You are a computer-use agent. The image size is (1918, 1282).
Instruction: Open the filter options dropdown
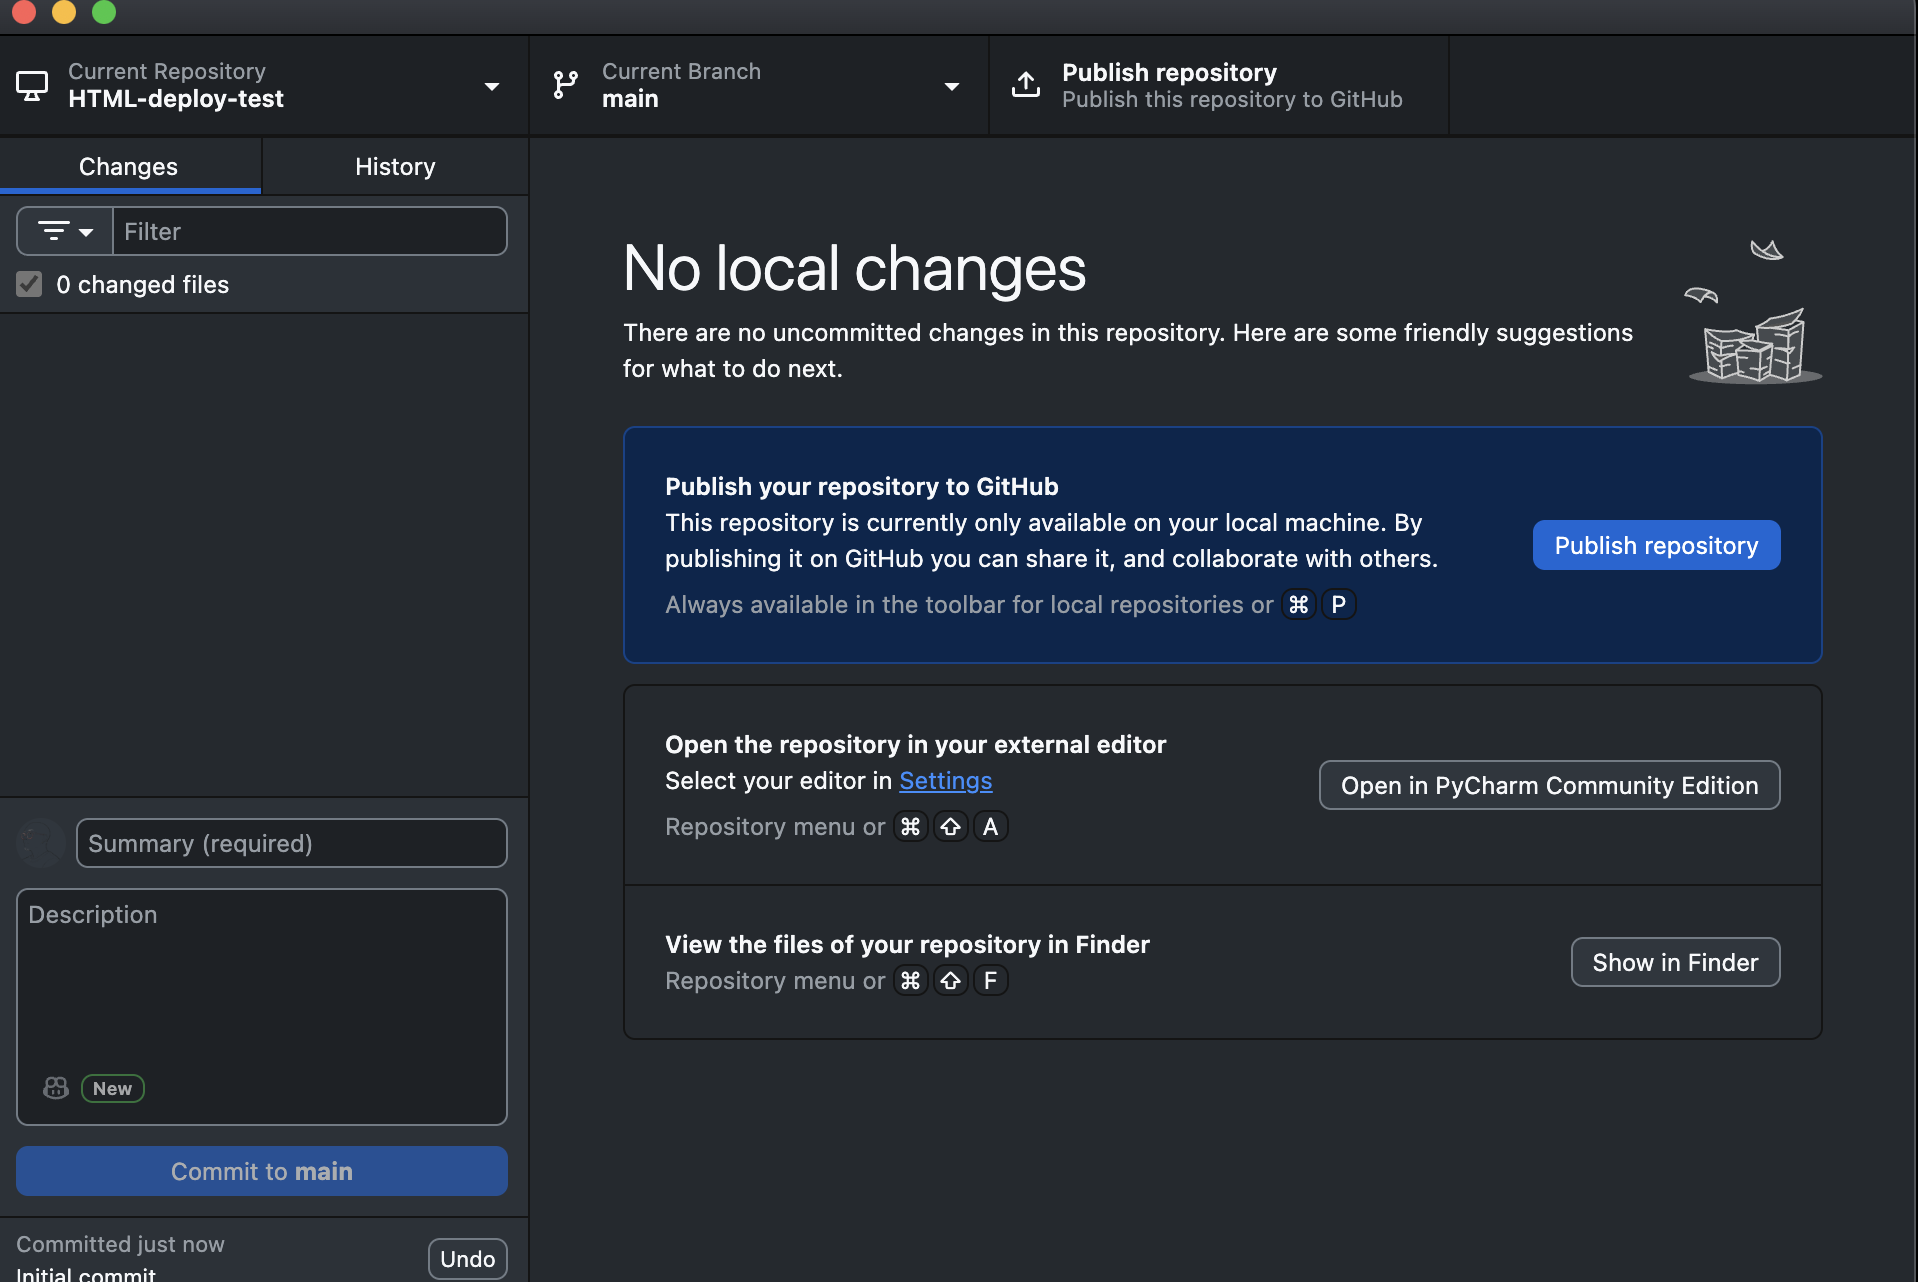click(65, 232)
